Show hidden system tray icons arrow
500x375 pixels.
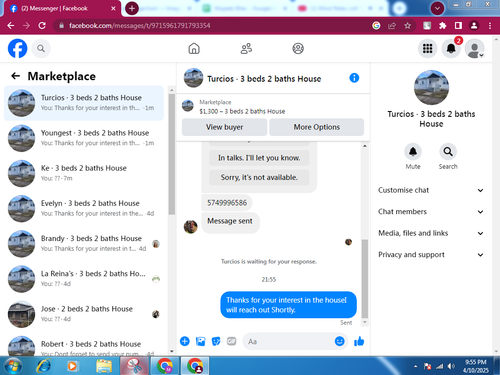[415, 366]
